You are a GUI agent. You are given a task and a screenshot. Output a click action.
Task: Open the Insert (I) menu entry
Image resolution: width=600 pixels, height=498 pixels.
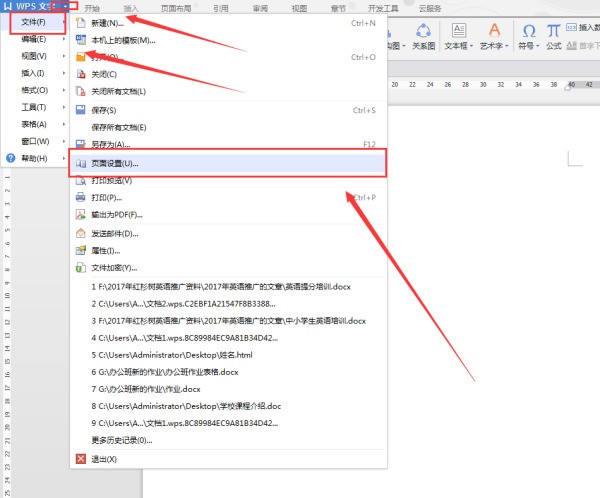34,73
